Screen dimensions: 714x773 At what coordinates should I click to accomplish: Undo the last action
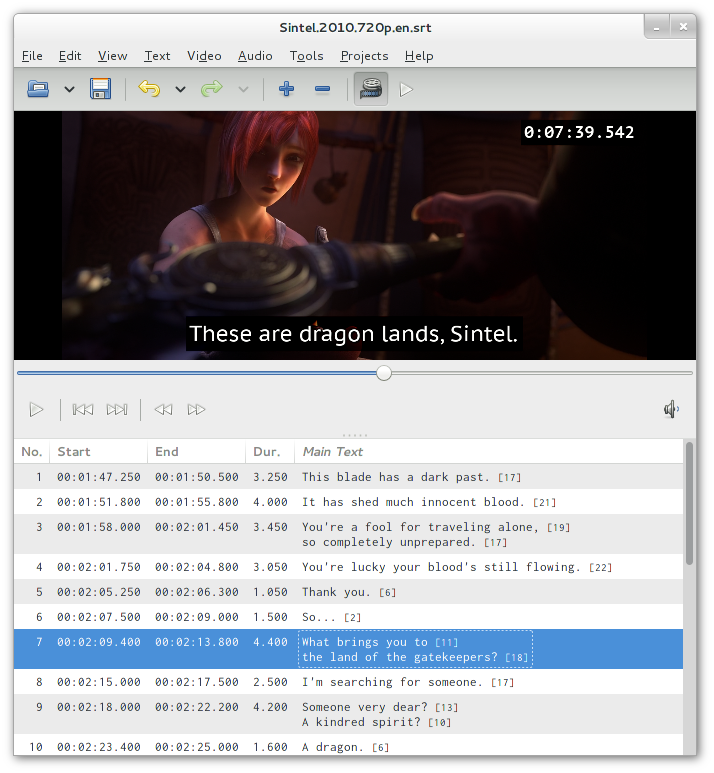[149, 89]
